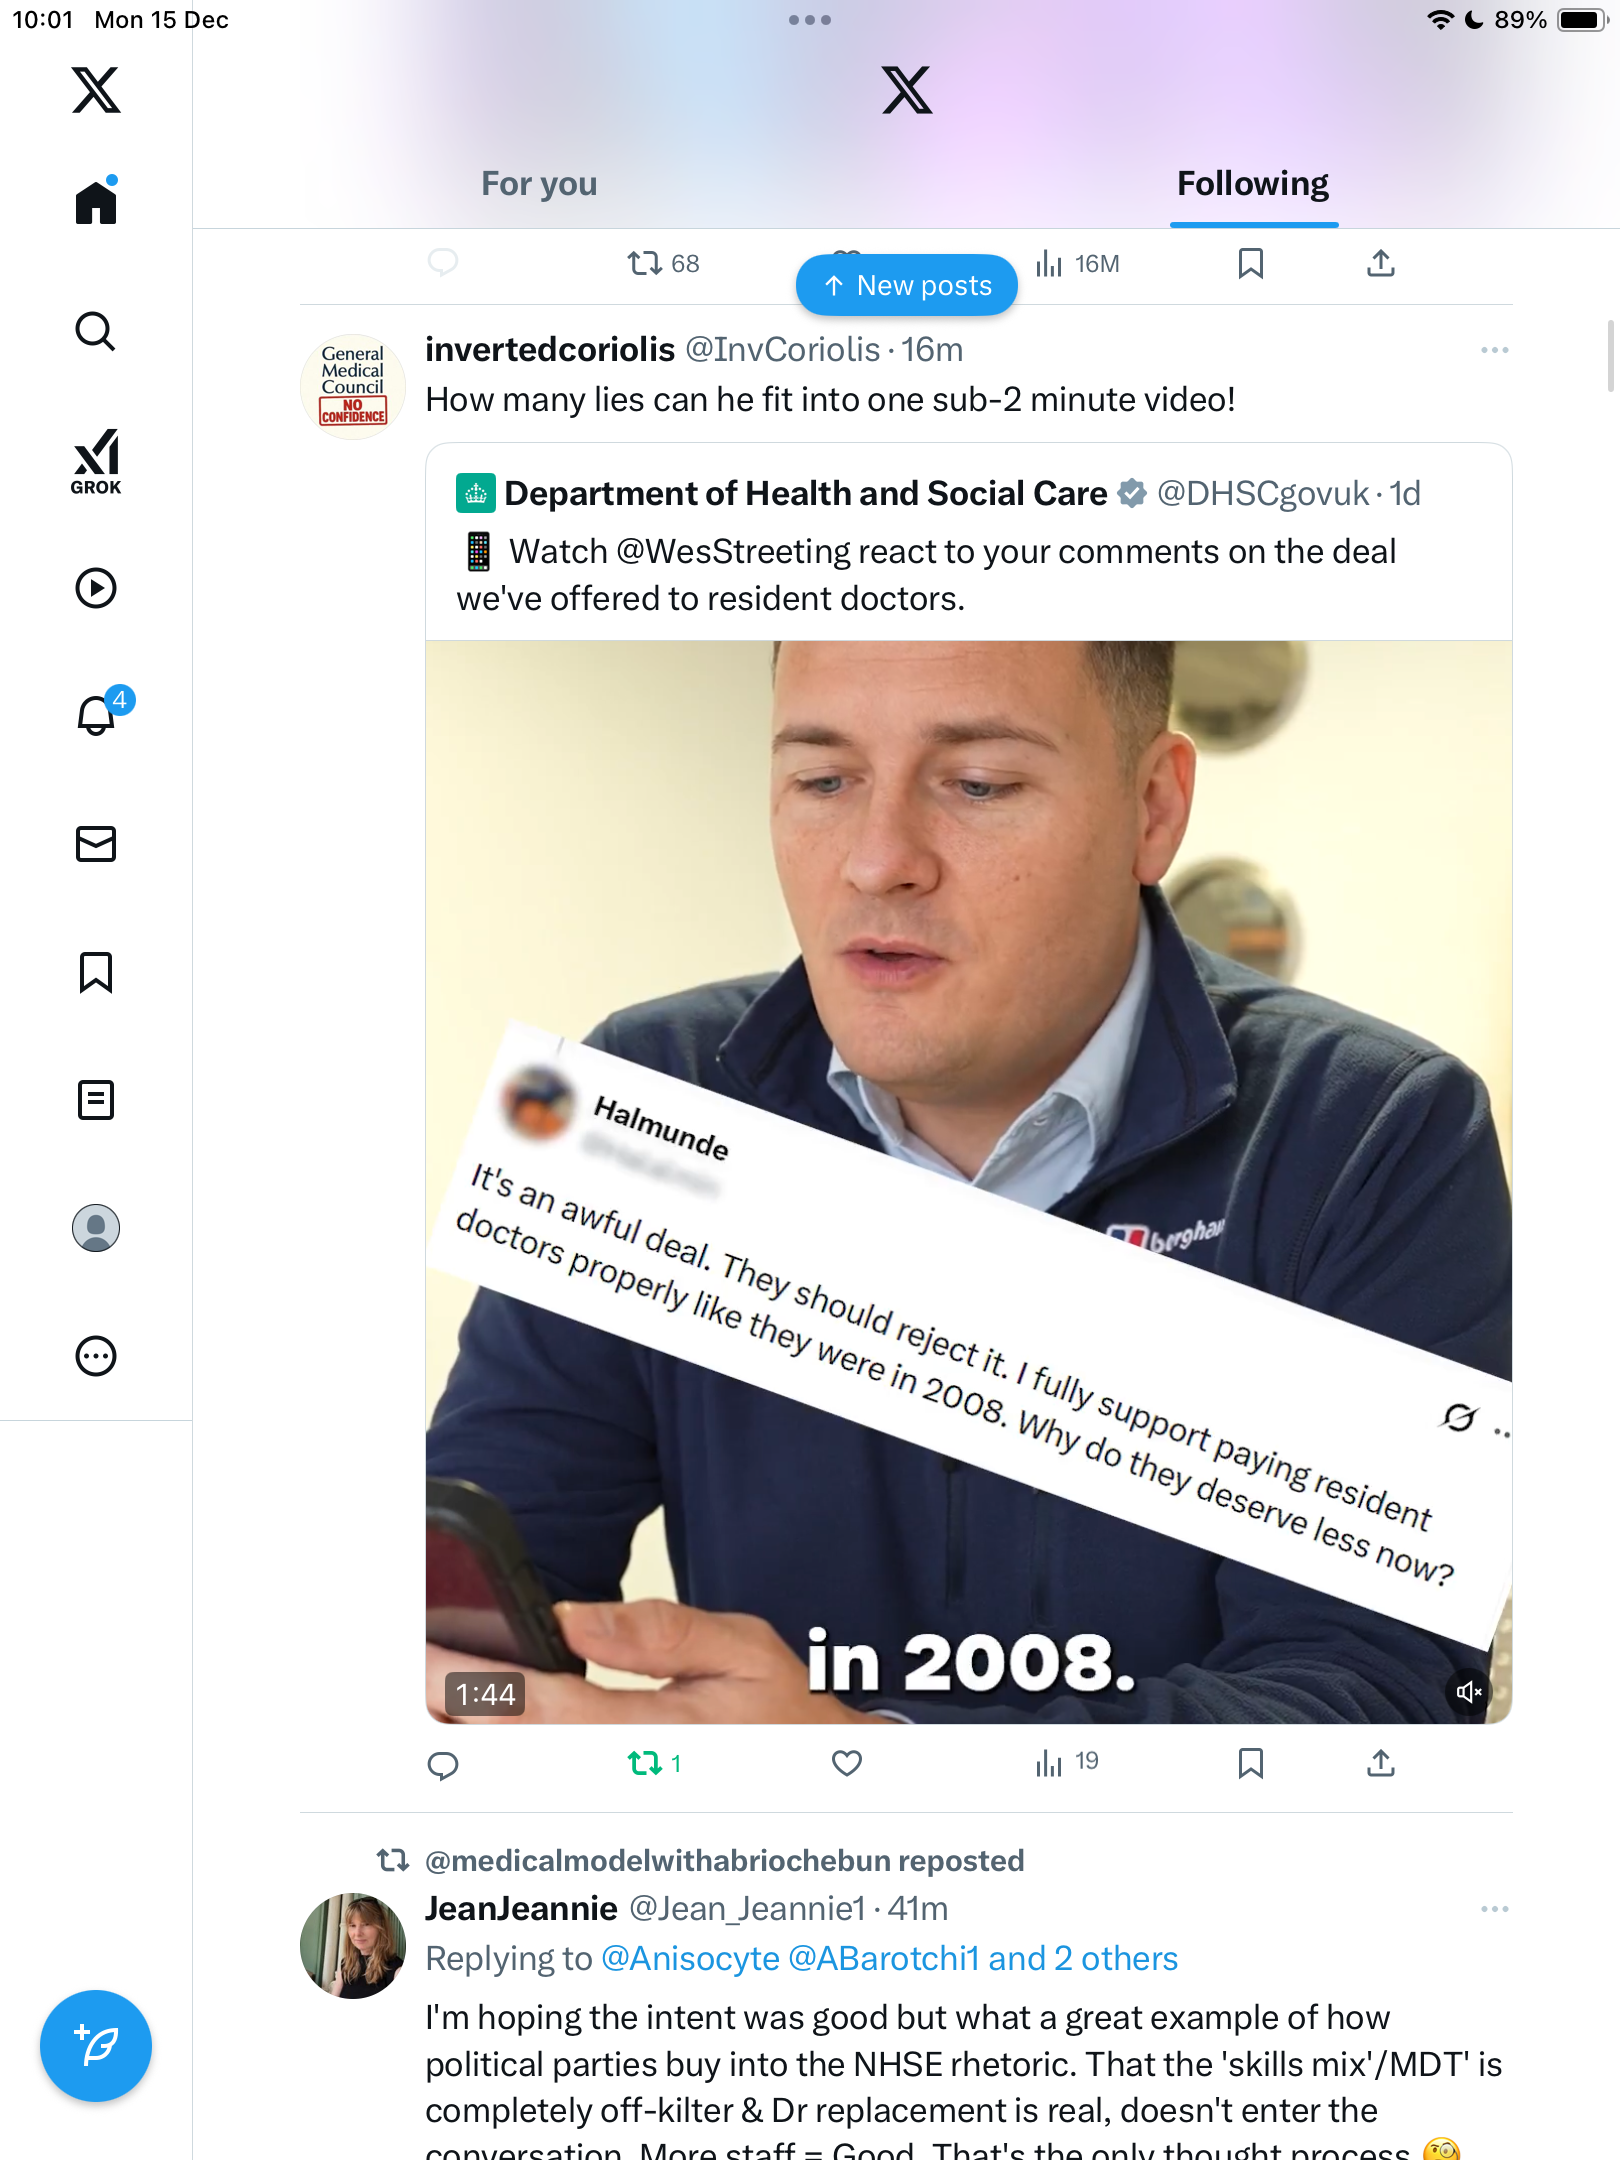1620x2160 pixels.
Task: Open Messages envelope icon
Action: click(96, 844)
